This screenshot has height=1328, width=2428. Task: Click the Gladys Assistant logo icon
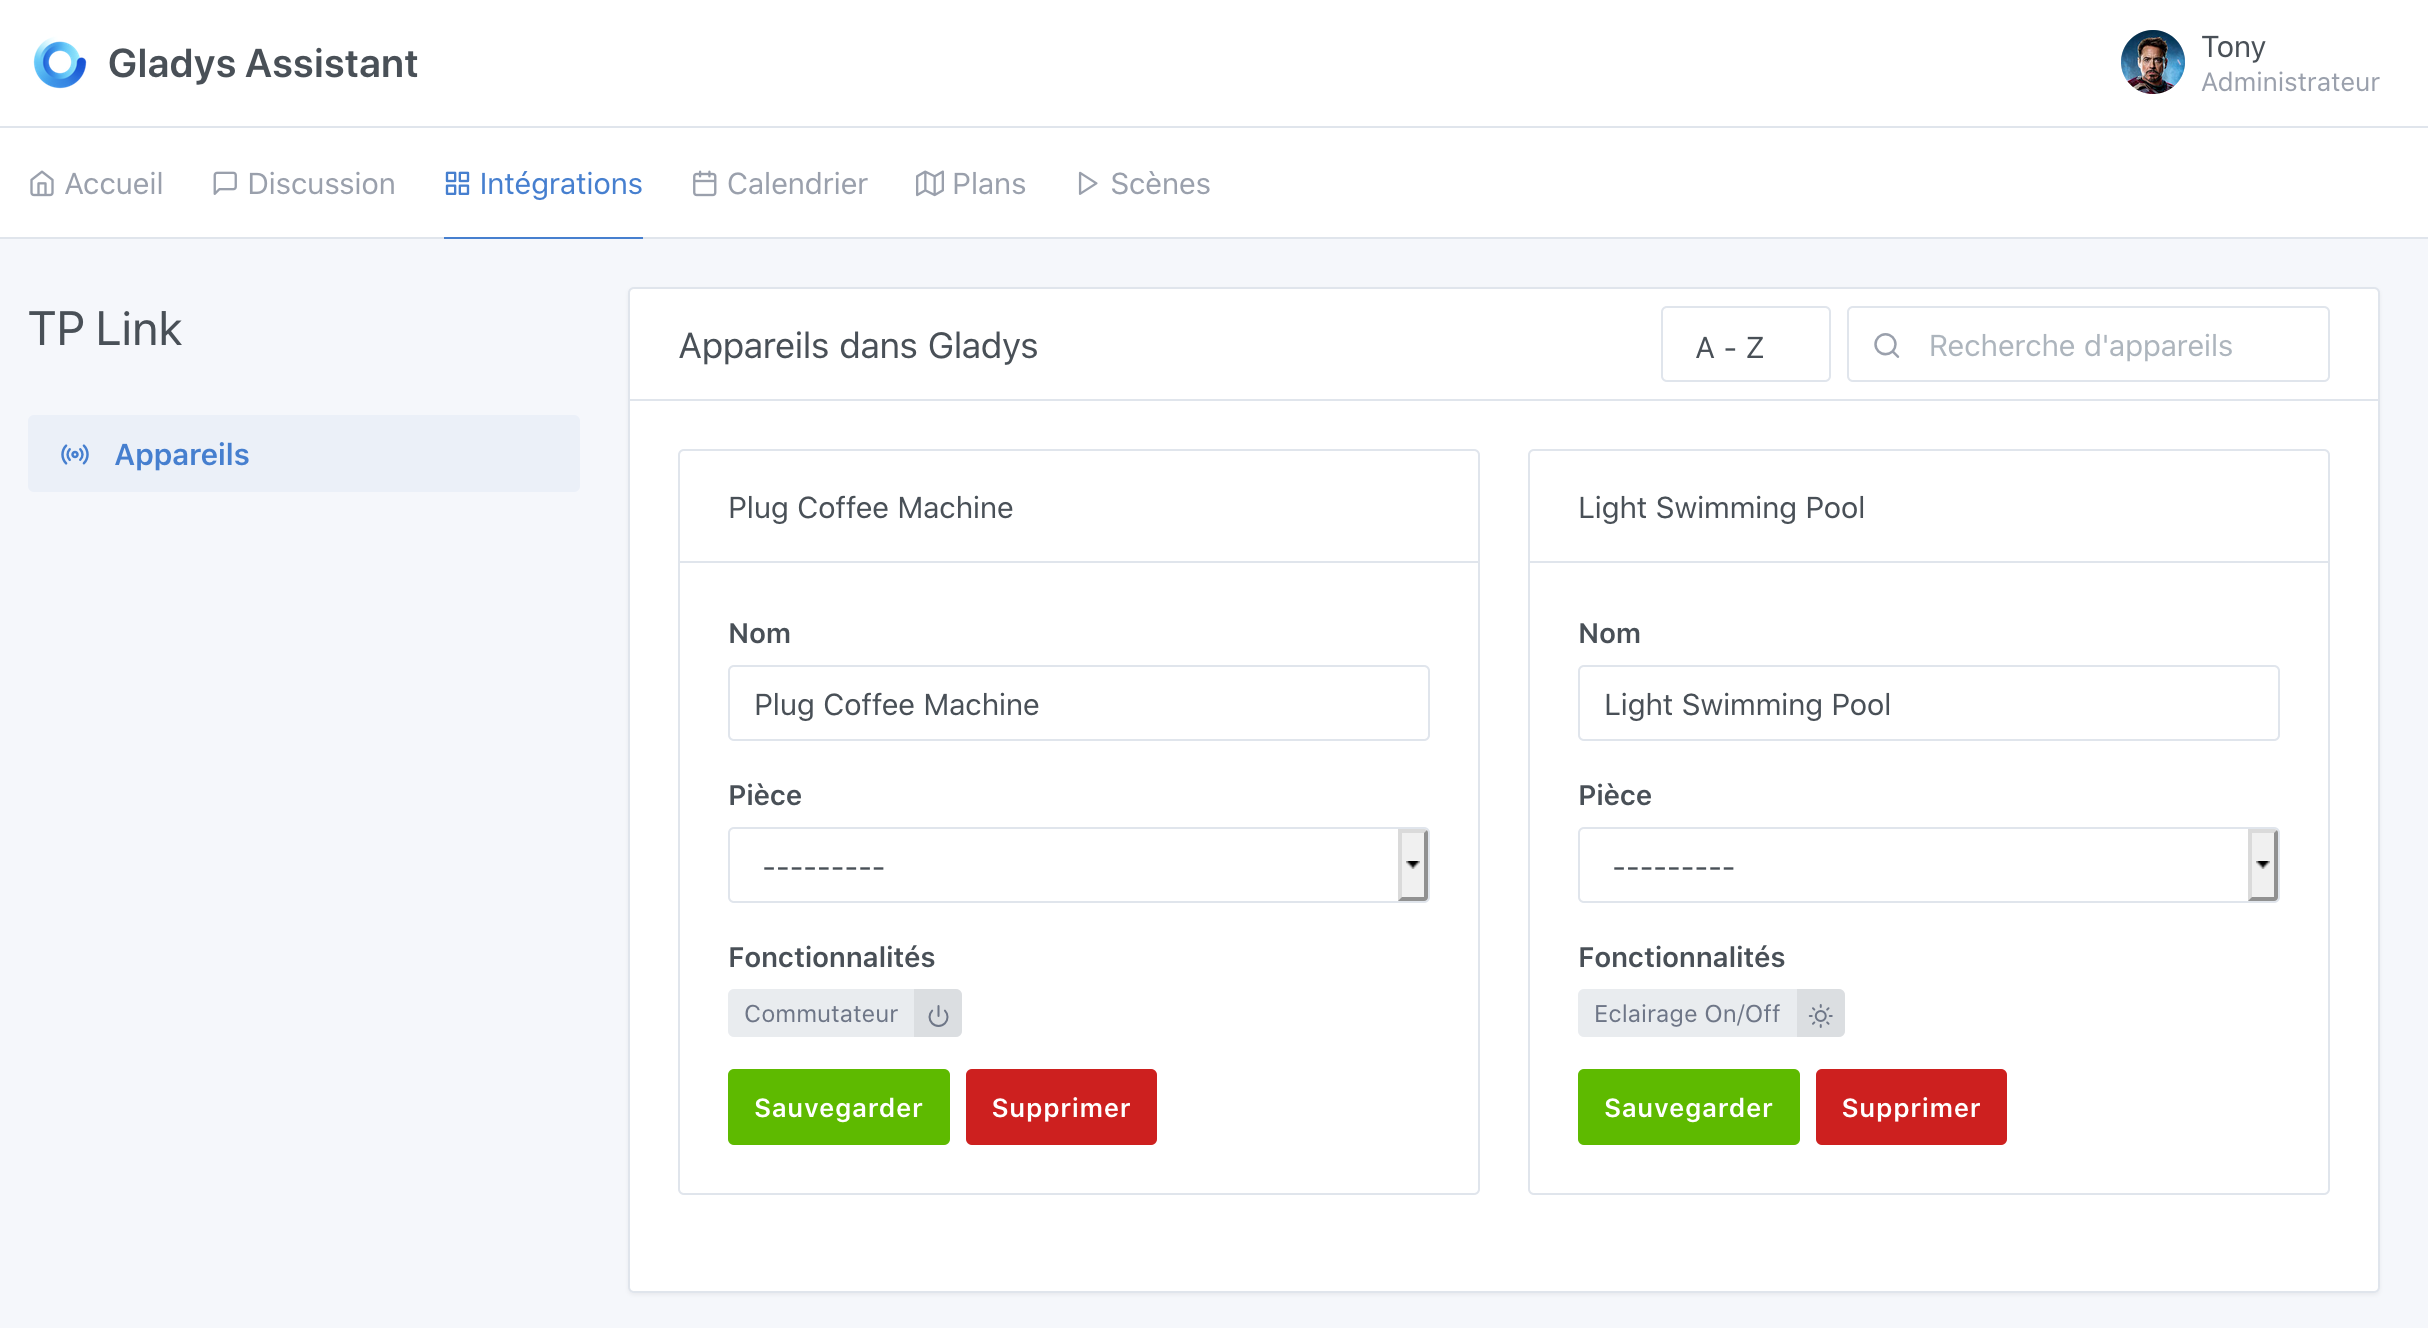[59, 64]
